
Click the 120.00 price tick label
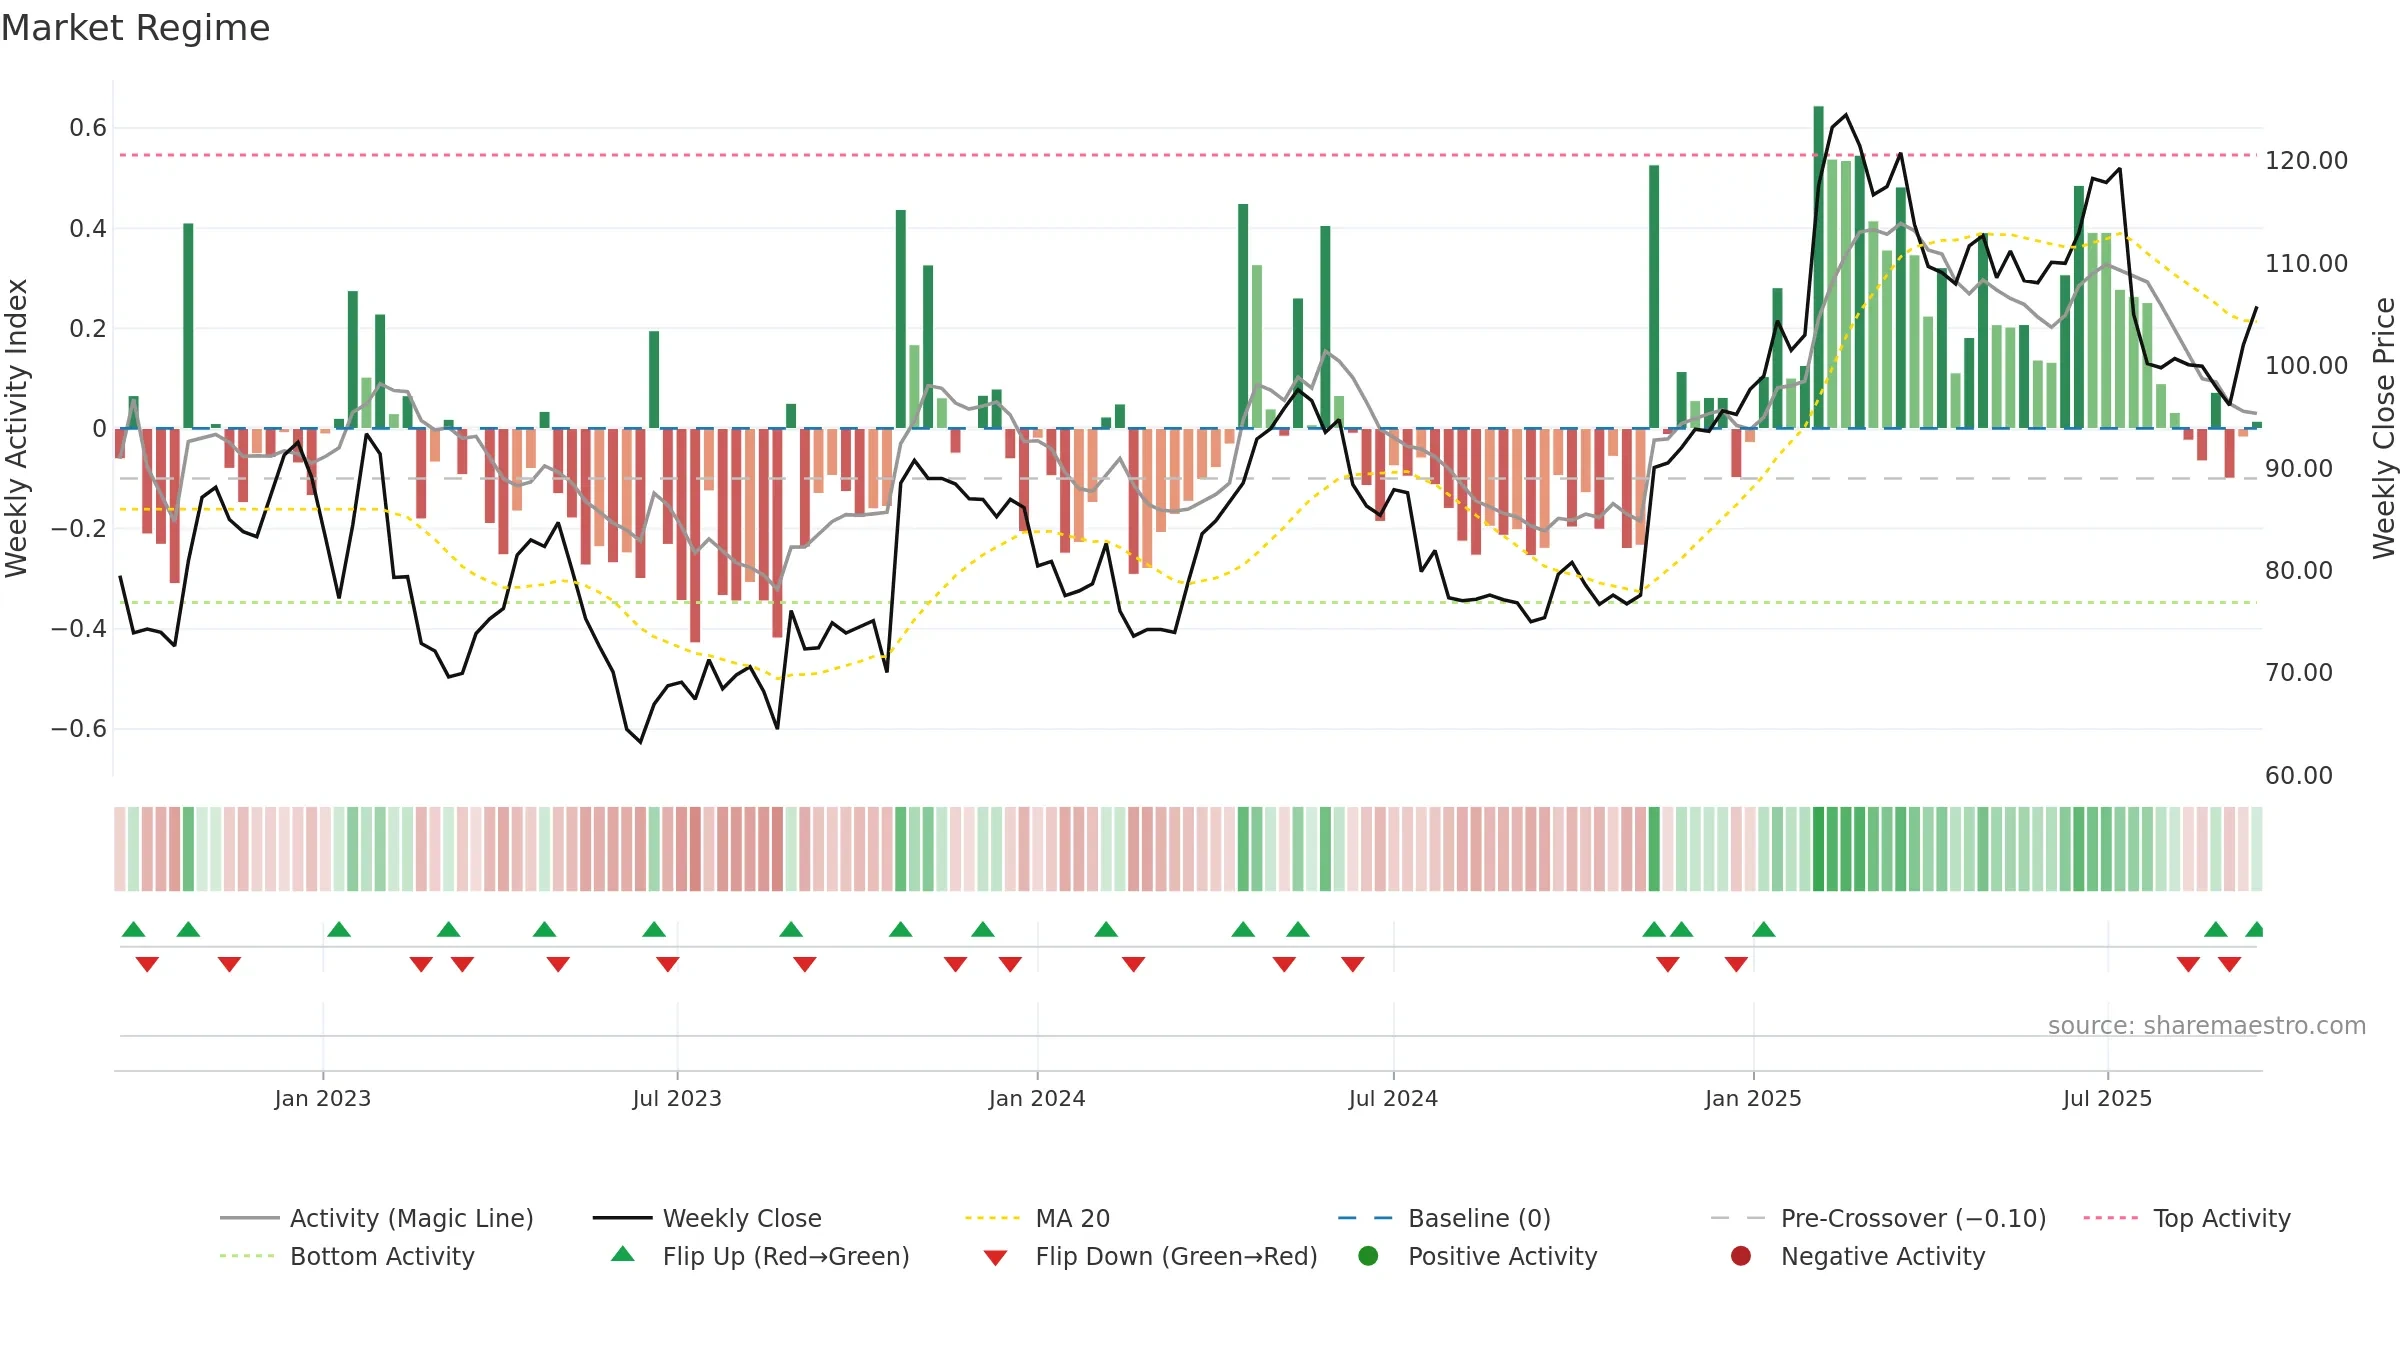pyautogui.click(x=2306, y=161)
